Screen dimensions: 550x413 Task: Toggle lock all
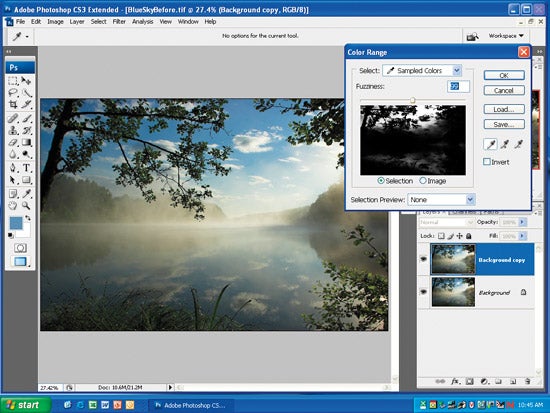tap(468, 236)
